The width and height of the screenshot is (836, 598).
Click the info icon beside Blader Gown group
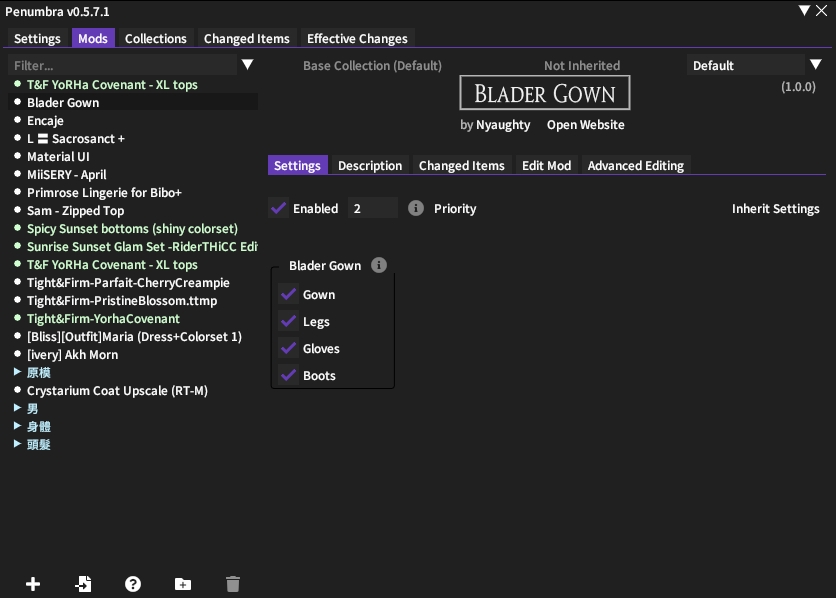[378, 265]
